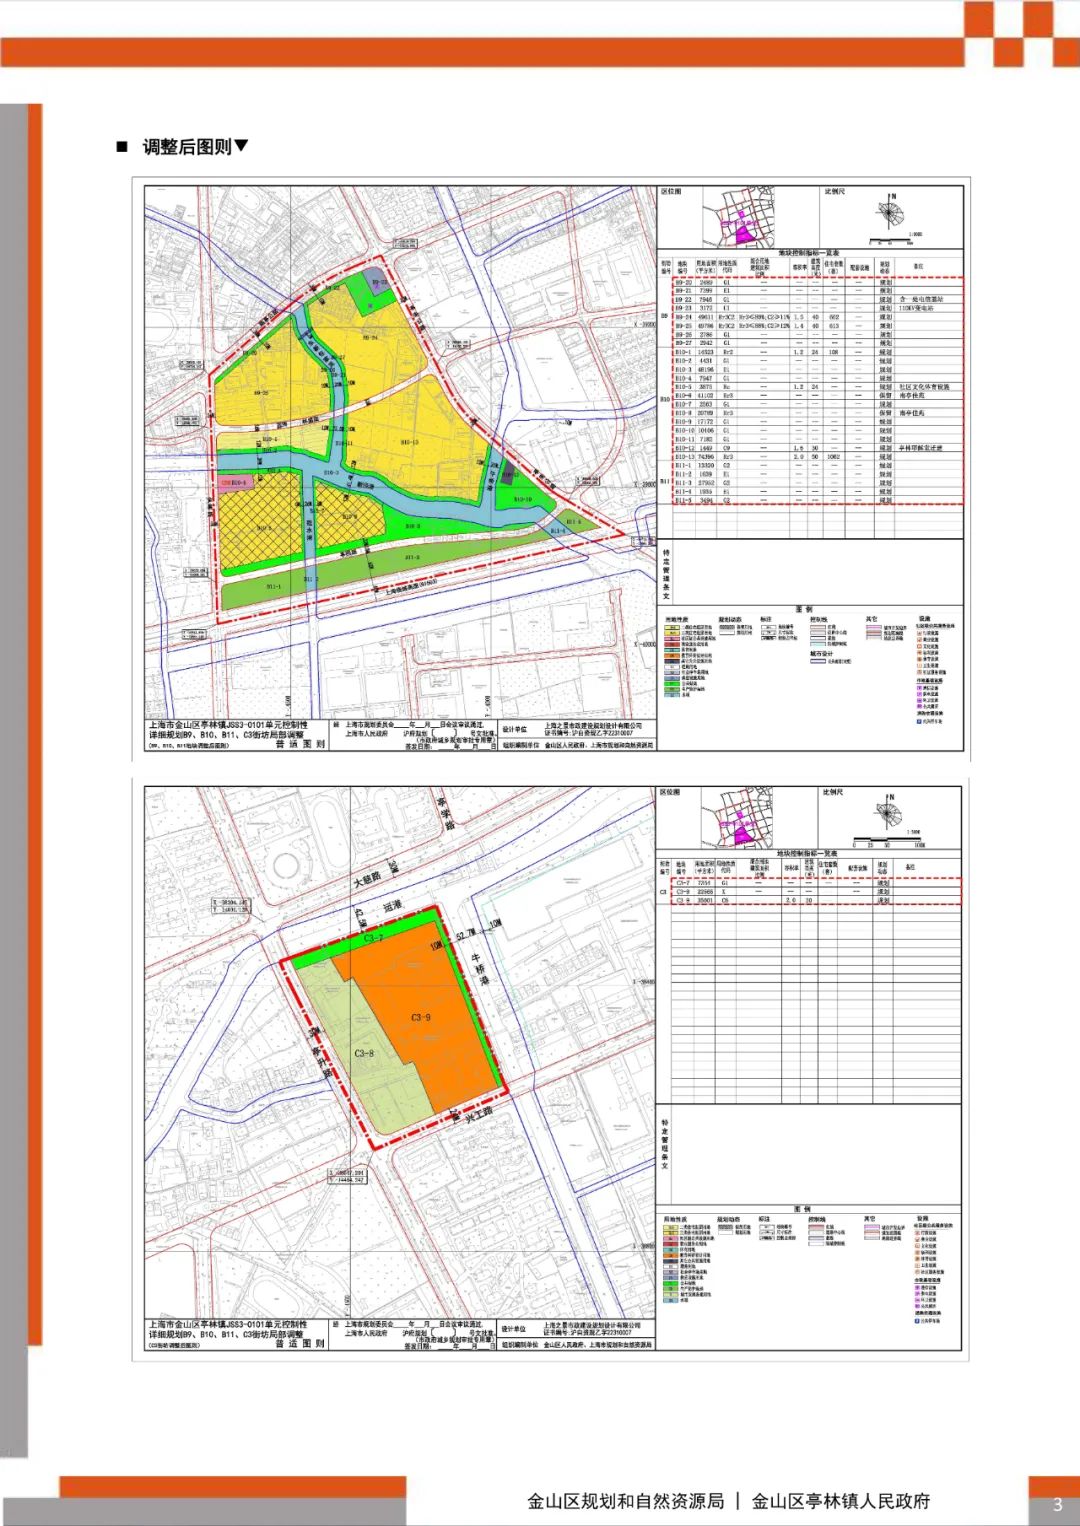Screen dimensions: 1080x1526
Task: Click the north arrow compass on the lower plan
Action: pos(890,812)
